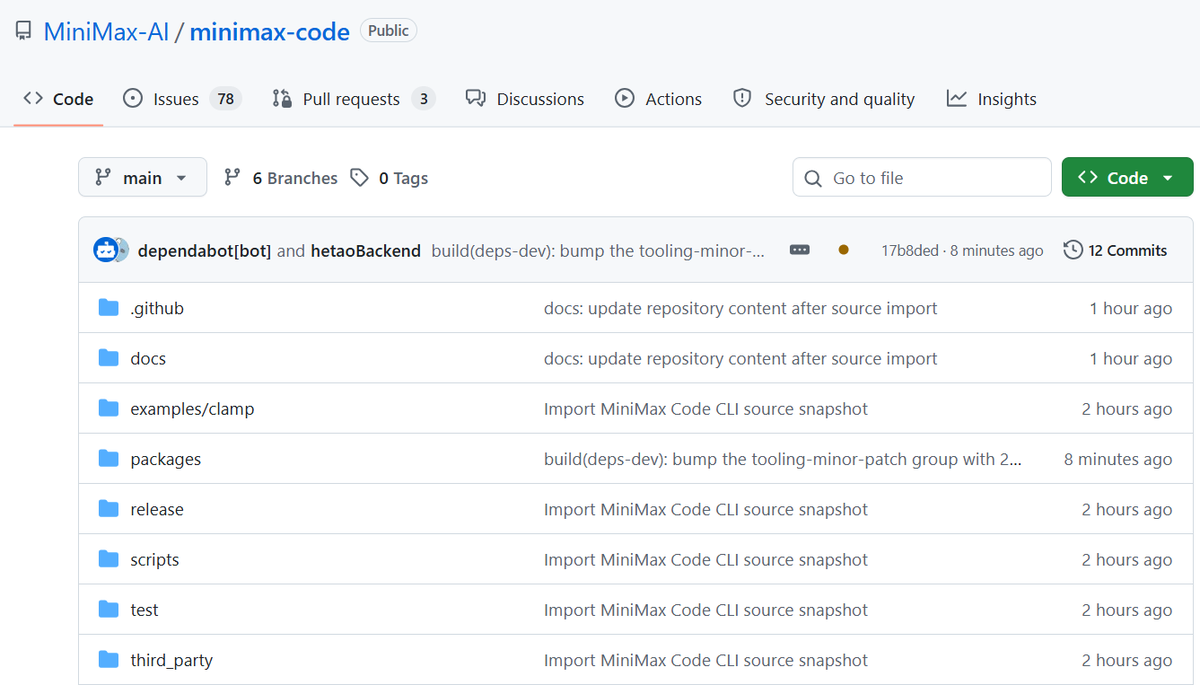This screenshot has width=1200, height=685.
Task: Open the dependabot[bot] author link
Action: pyautogui.click(x=204, y=251)
